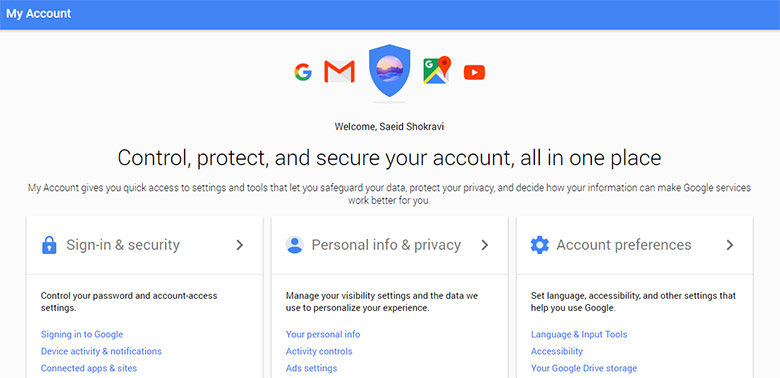Click My Account title in header
This screenshot has height=378, width=780.
point(39,14)
